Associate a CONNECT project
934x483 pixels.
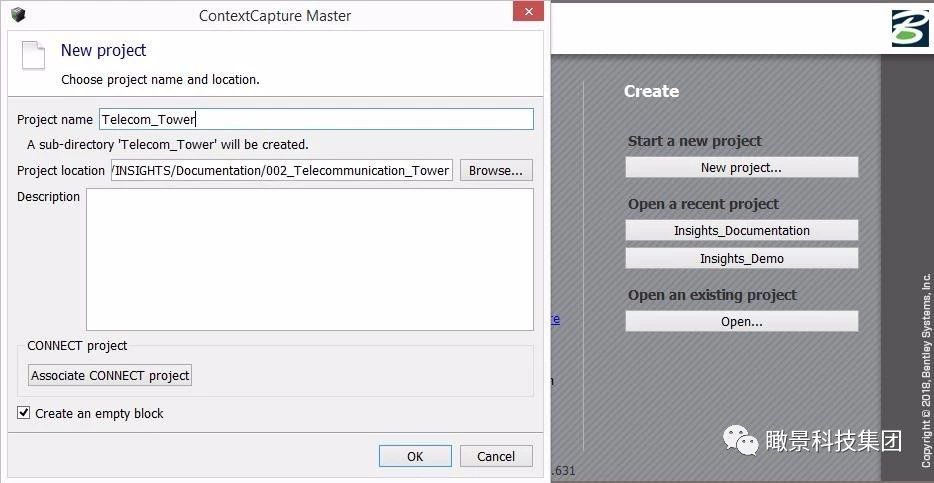(110, 376)
